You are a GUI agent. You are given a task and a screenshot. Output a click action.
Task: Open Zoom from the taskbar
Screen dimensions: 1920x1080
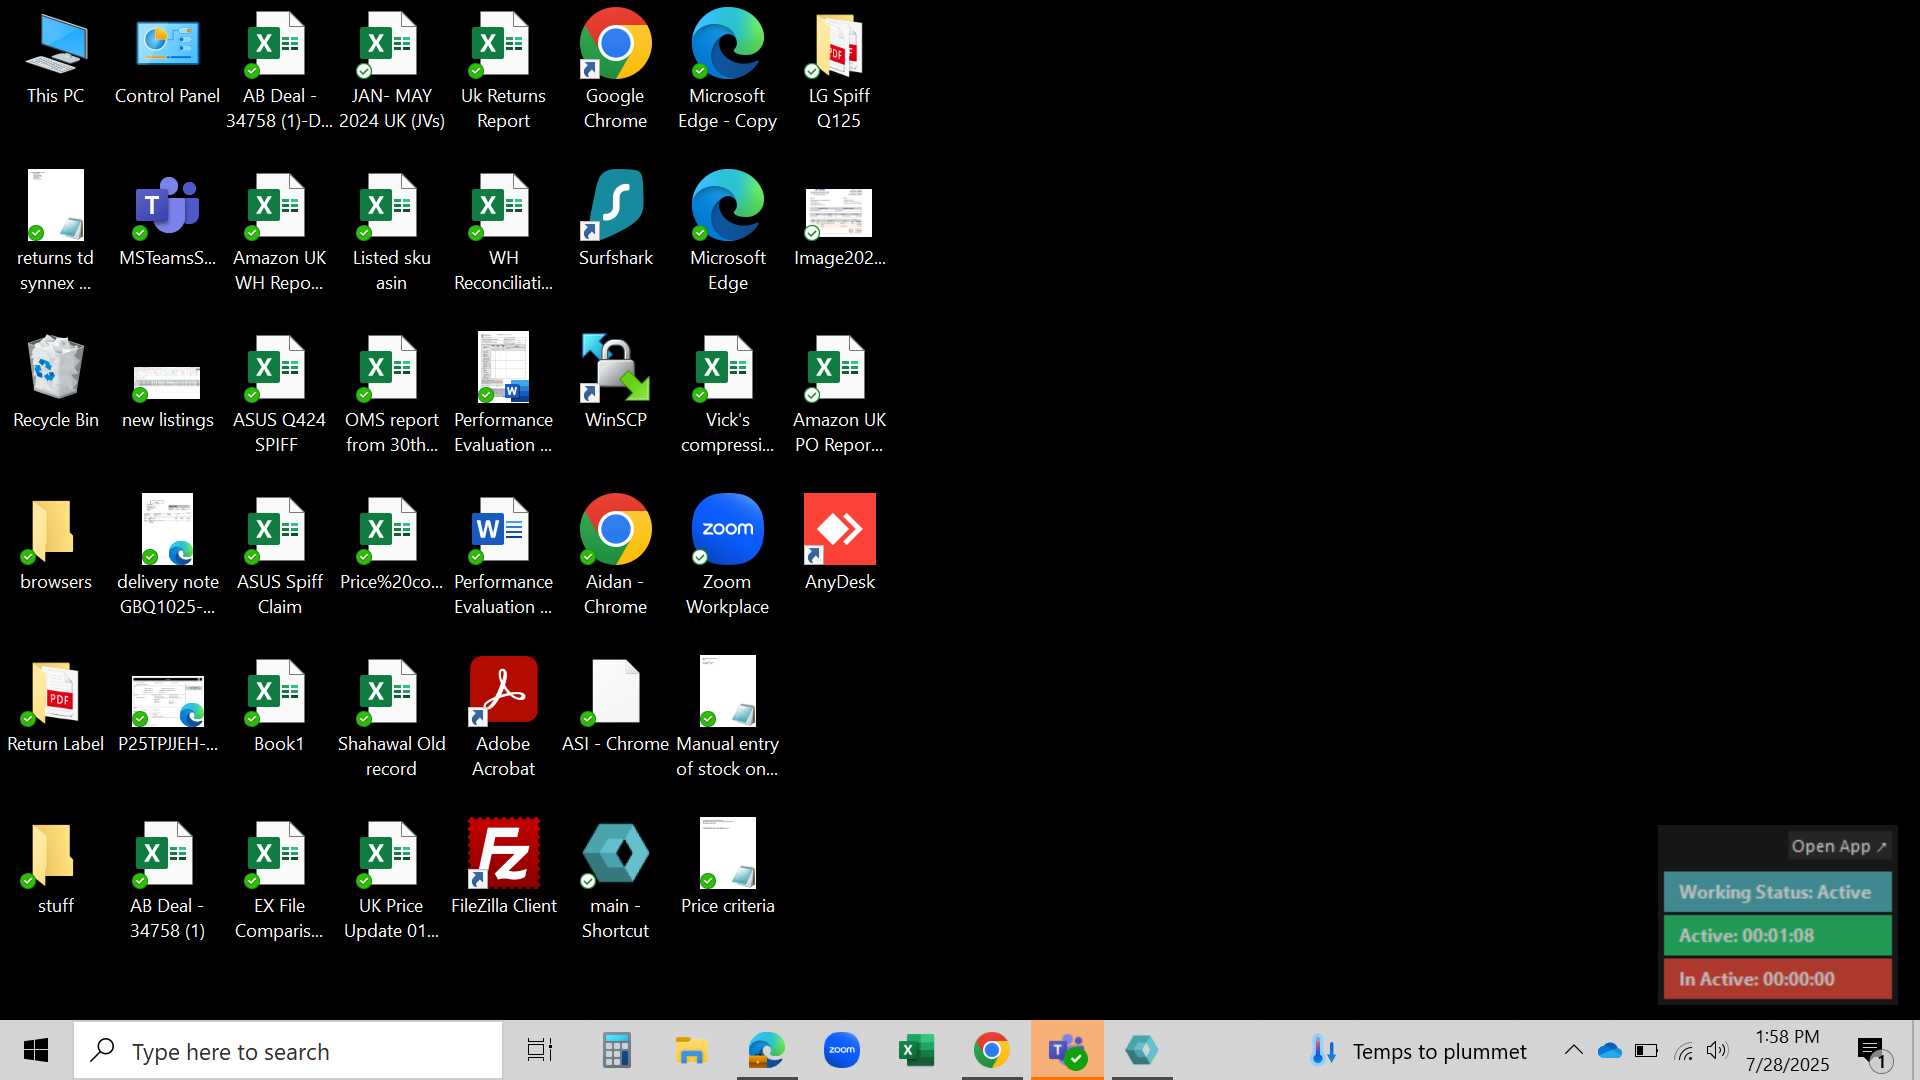[842, 1050]
